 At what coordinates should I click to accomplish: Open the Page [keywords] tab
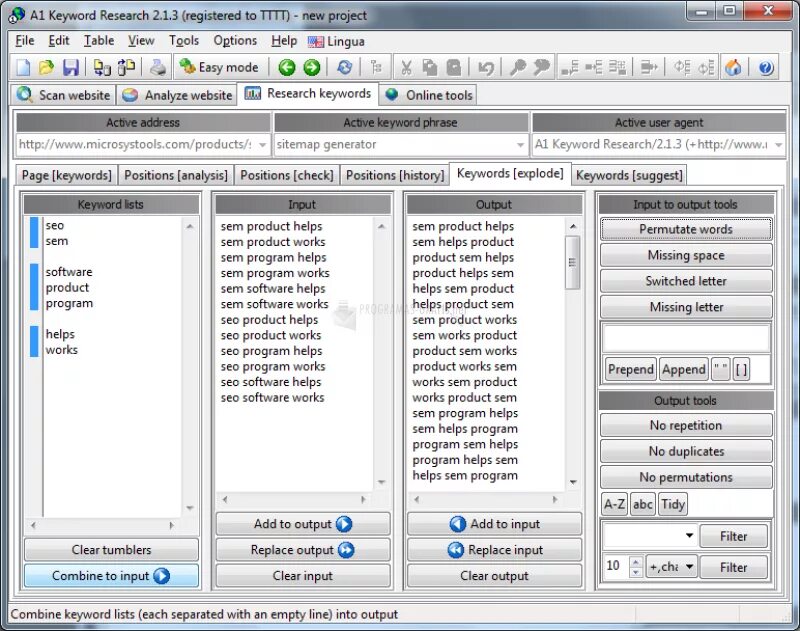pos(66,175)
